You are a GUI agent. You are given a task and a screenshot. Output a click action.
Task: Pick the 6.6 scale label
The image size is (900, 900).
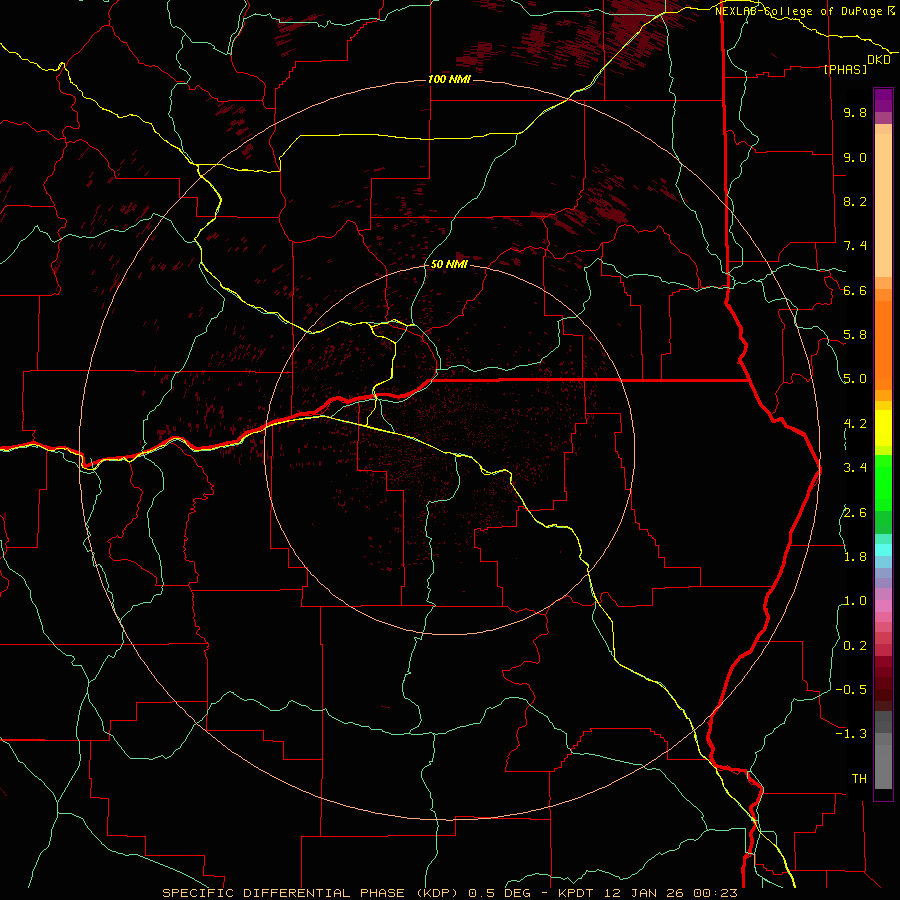pos(855,290)
